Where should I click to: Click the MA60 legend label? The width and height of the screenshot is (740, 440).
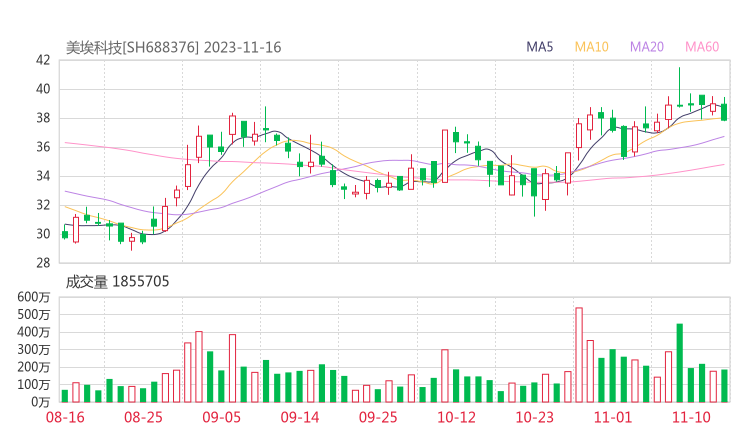point(702,47)
